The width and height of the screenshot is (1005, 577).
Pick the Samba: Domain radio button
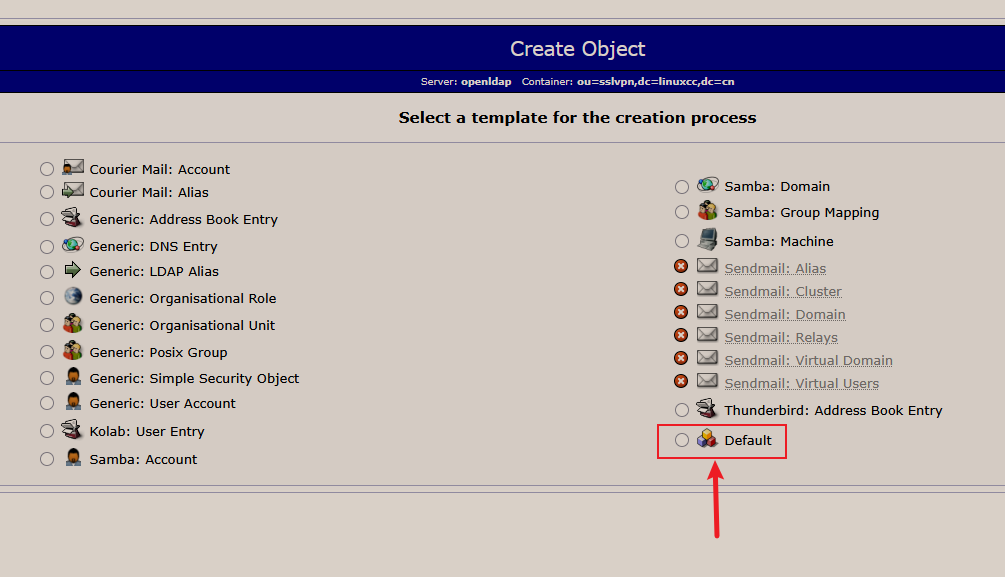[x=682, y=187]
